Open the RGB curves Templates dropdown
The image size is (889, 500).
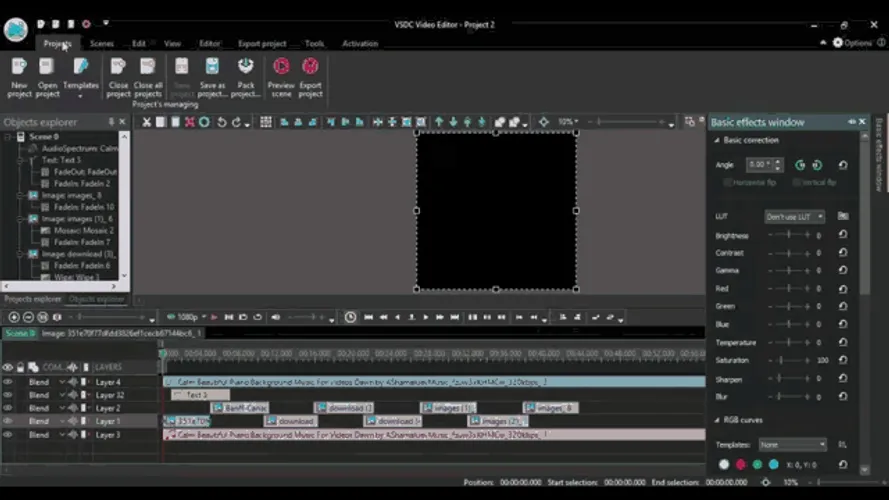793,444
